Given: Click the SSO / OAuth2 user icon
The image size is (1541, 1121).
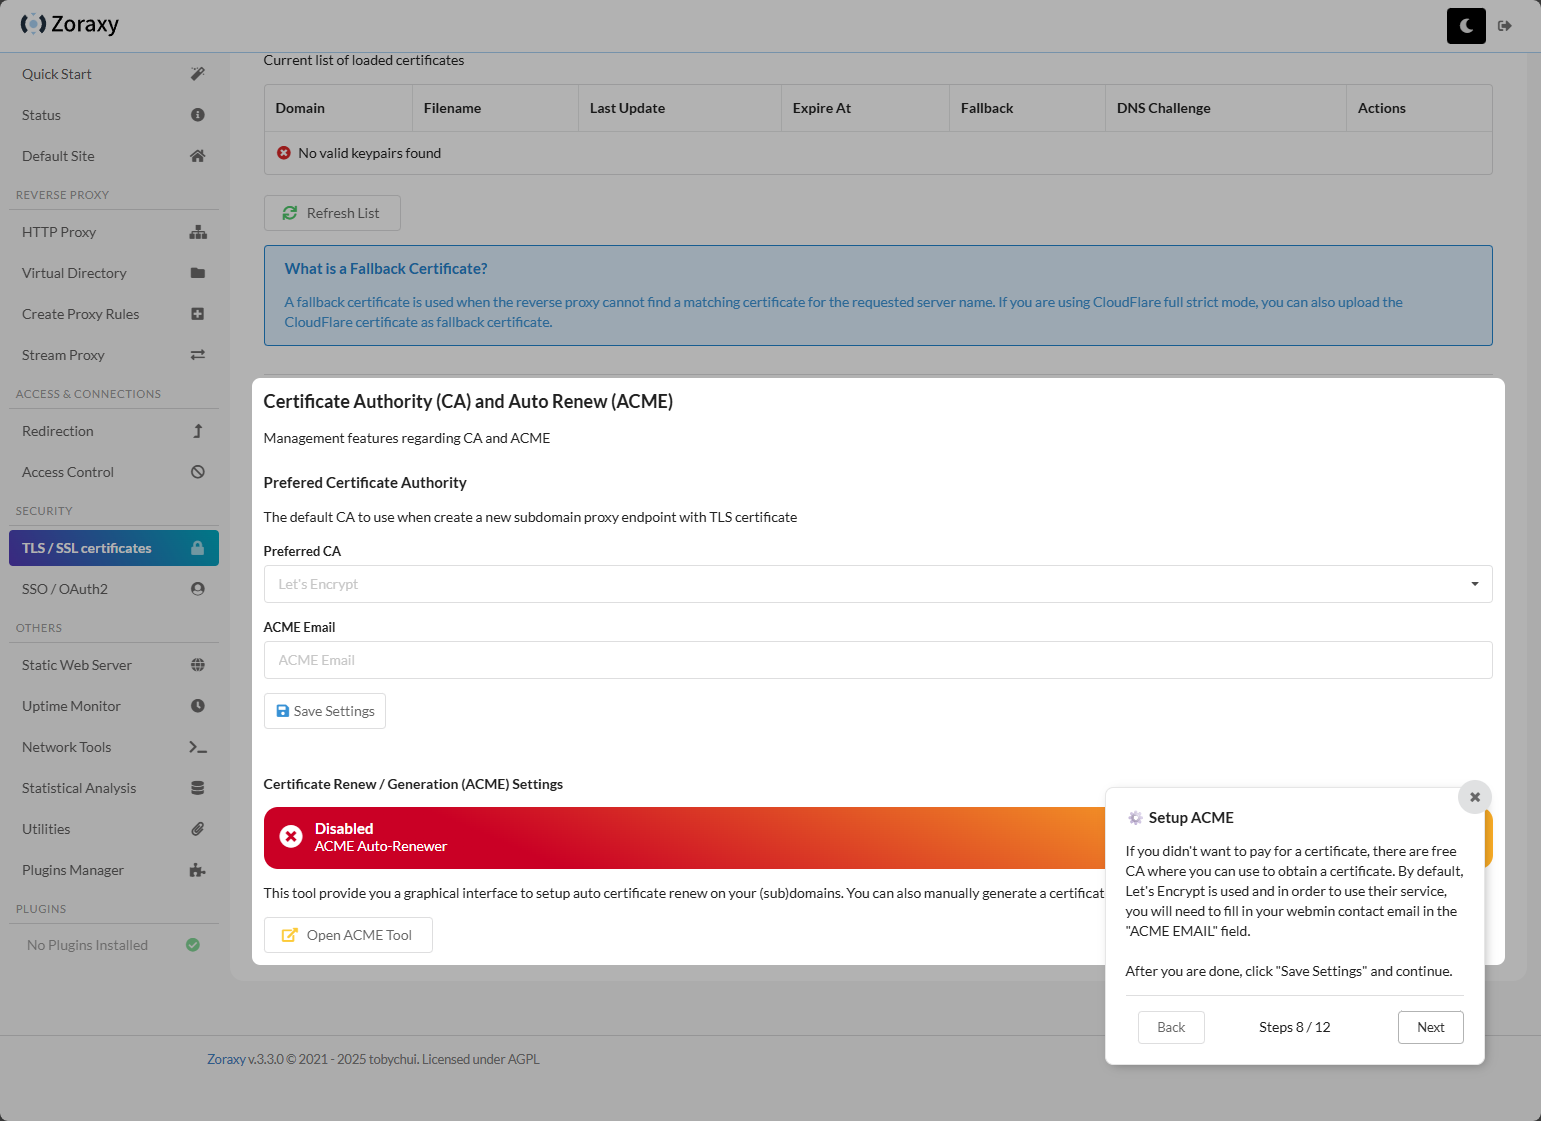Looking at the screenshot, I should pos(198,589).
